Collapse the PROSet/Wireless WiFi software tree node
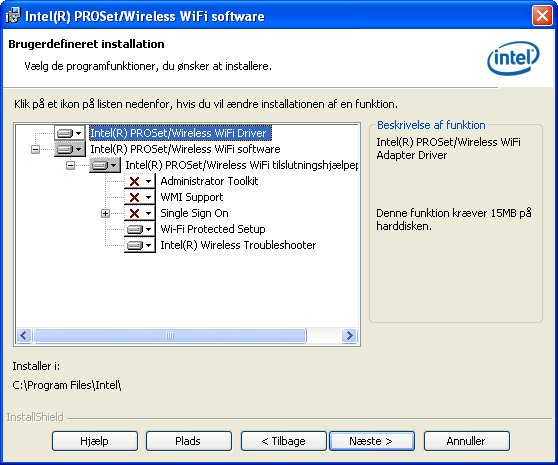 pos(35,149)
